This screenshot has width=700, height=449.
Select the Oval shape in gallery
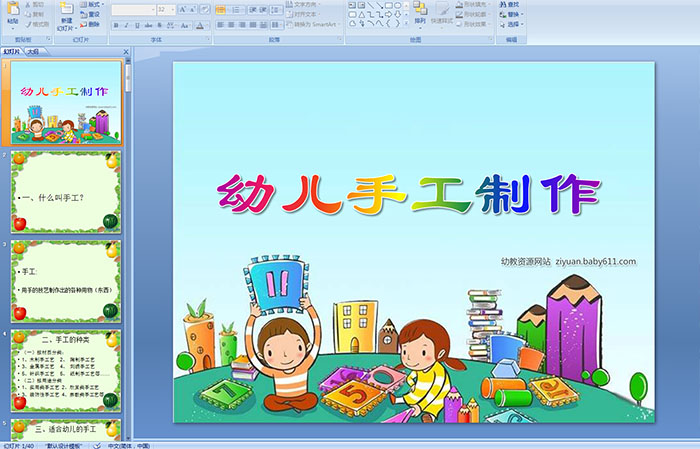(398, 5)
